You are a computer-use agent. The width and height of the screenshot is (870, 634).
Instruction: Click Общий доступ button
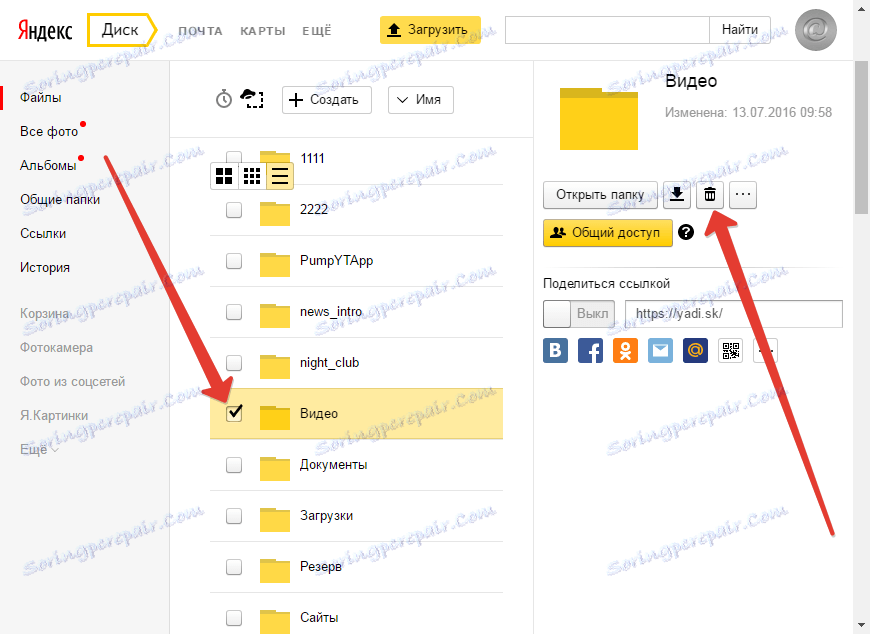point(608,233)
